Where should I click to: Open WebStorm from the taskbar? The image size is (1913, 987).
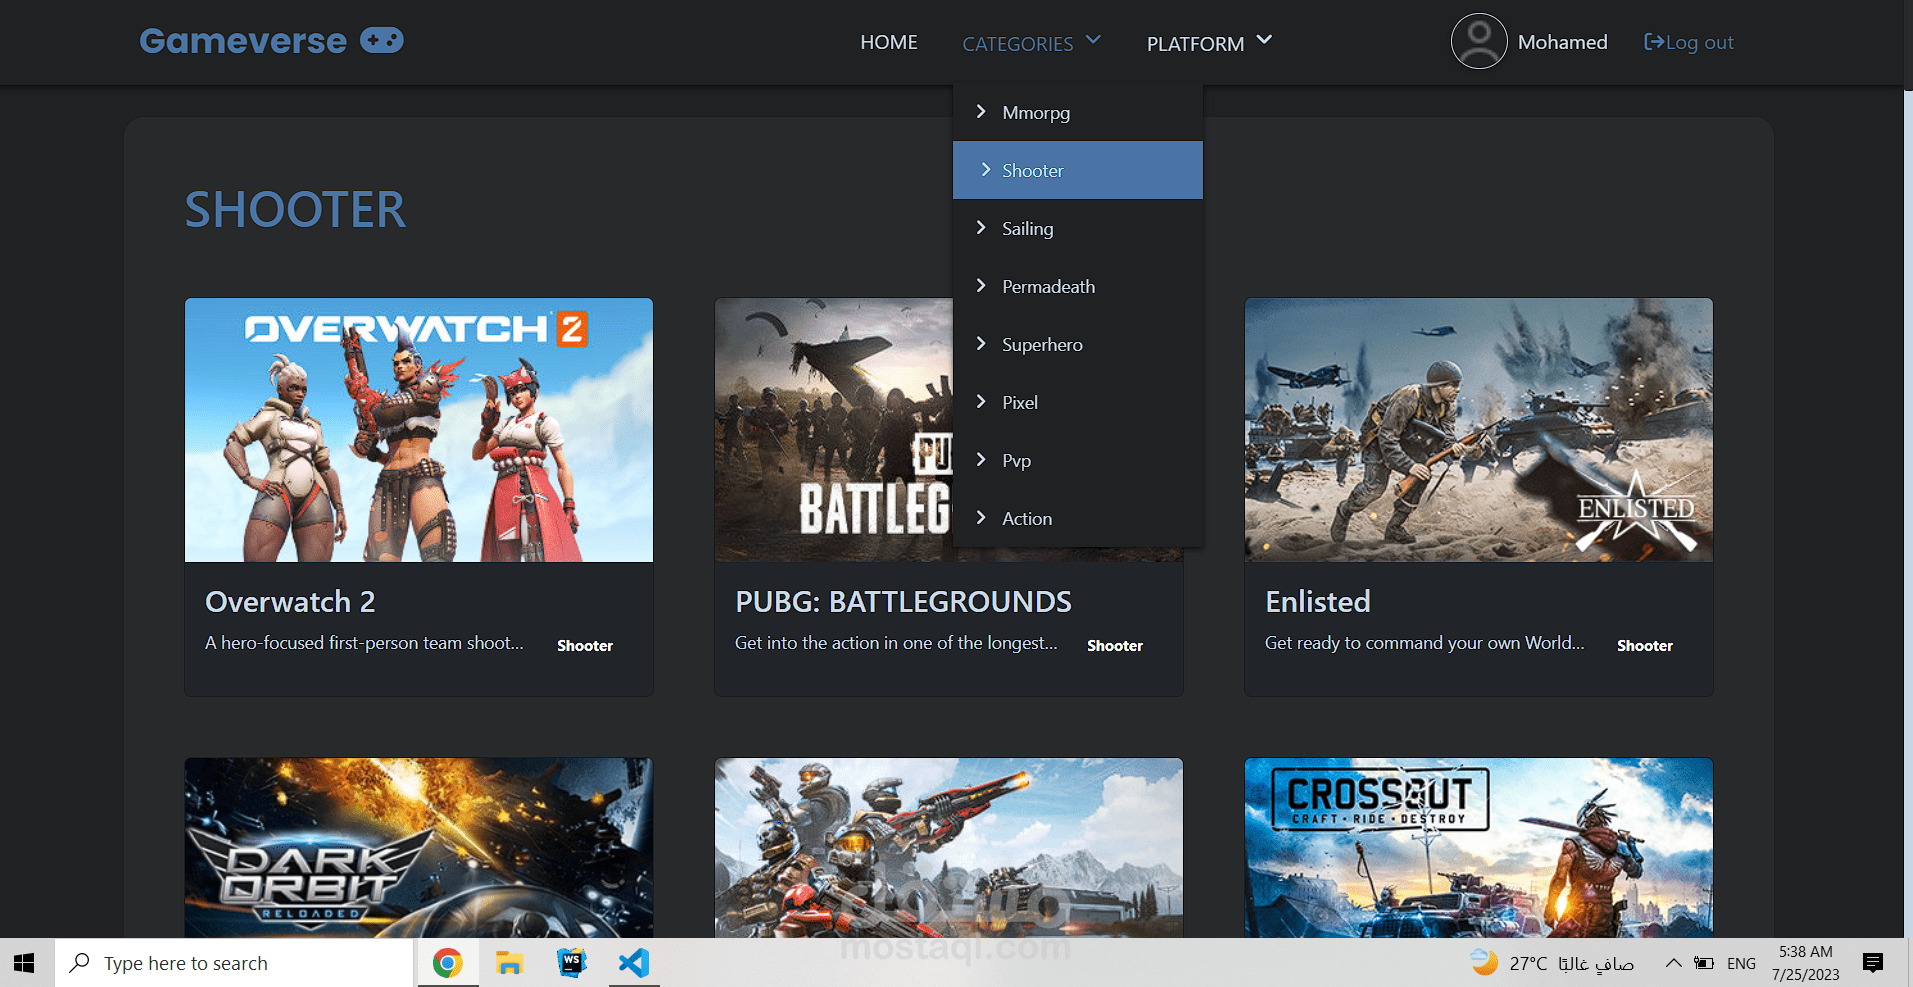(572, 963)
